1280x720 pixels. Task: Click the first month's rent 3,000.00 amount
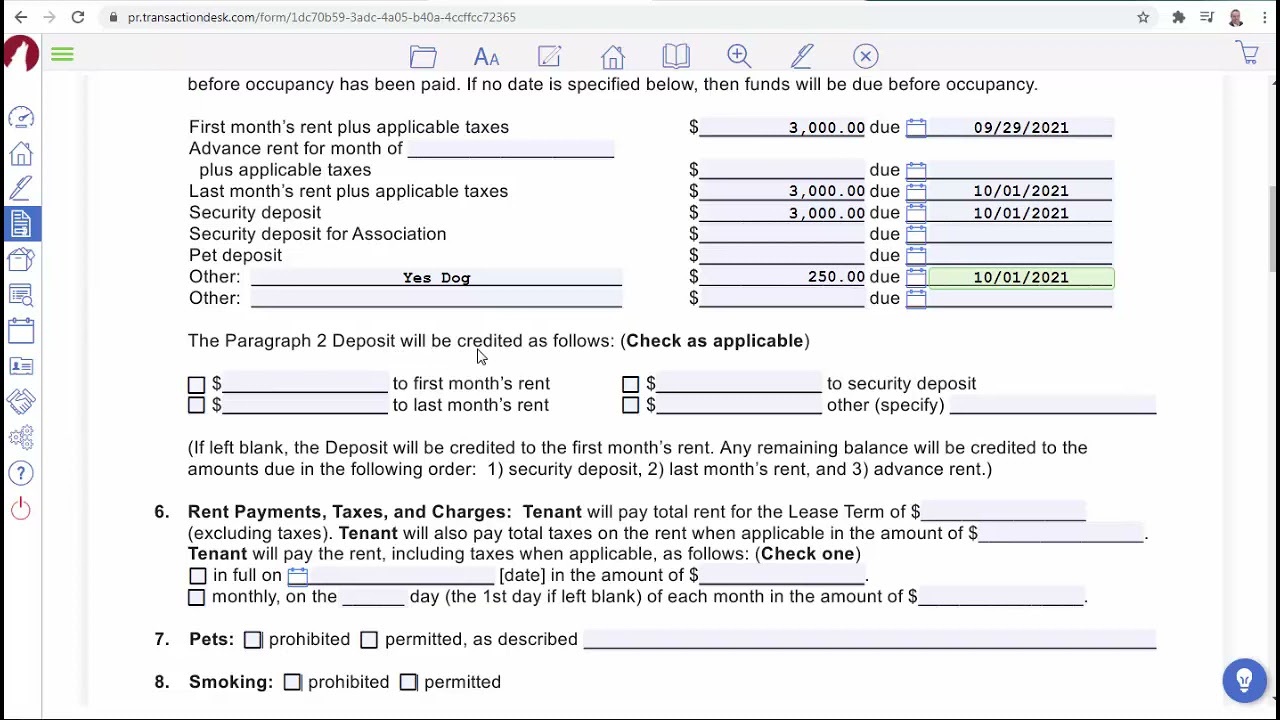click(x=782, y=128)
